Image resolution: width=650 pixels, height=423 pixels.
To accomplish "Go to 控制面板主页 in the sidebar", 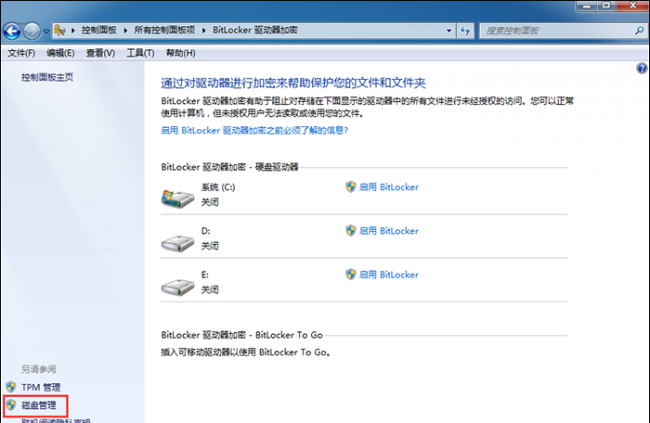I will 47,77.
